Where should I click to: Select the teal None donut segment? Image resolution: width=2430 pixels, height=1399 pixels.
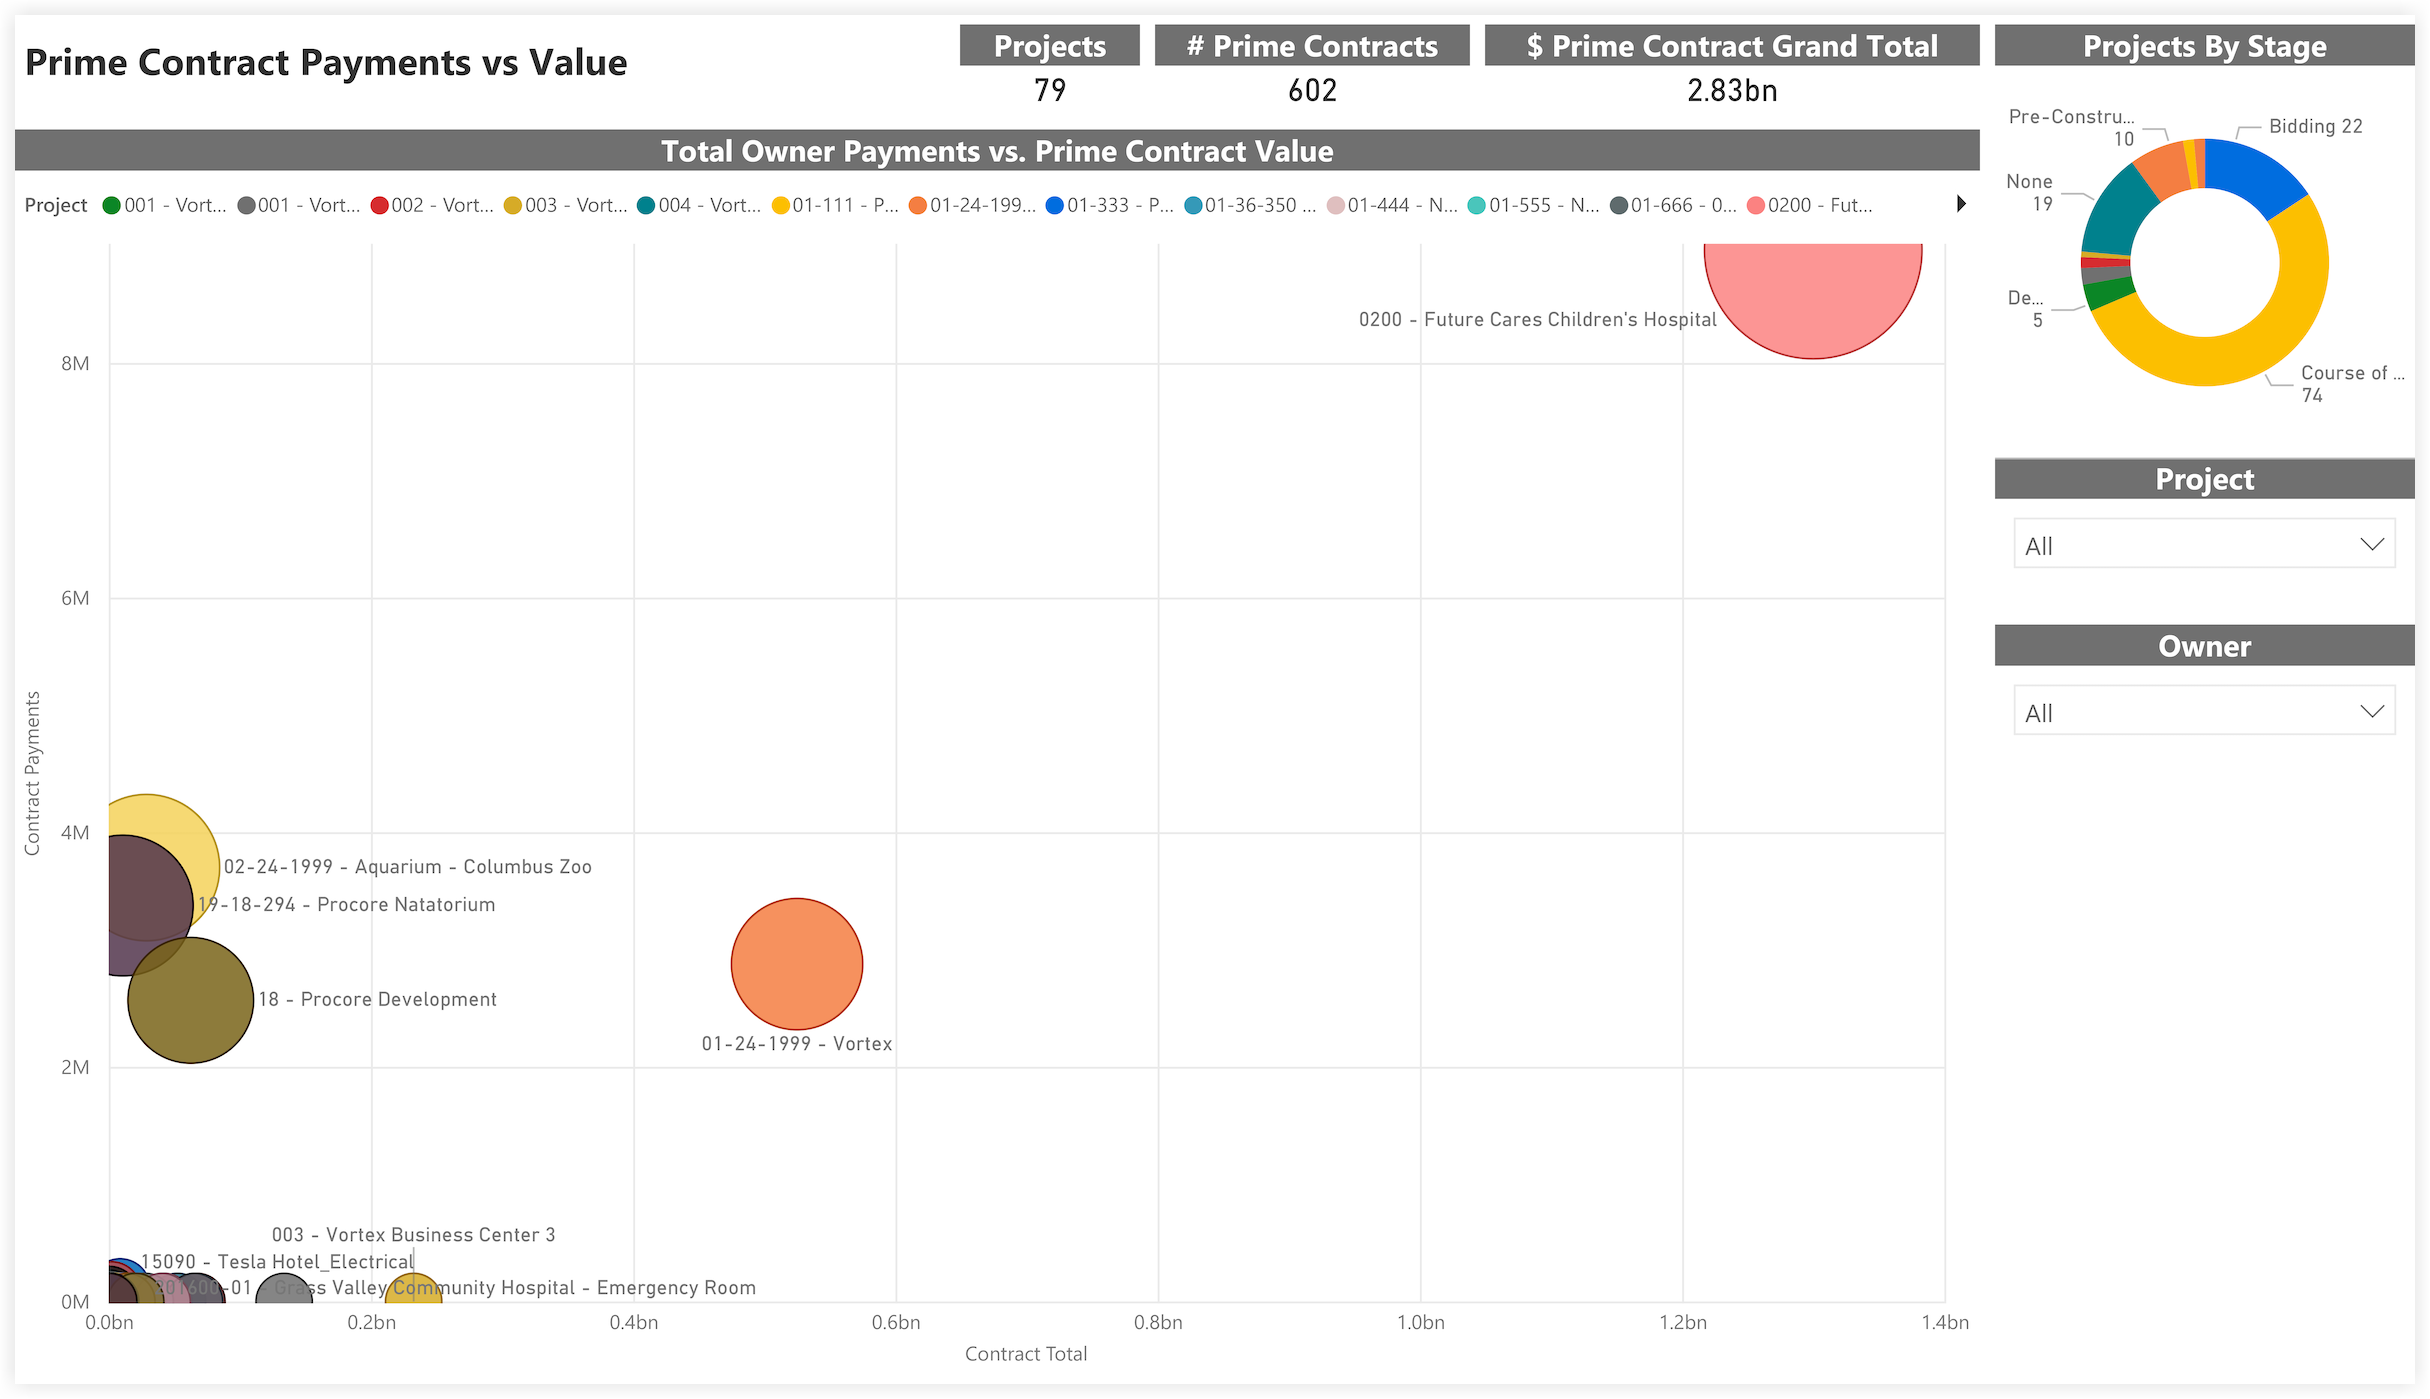click(x=2118, y=212)
